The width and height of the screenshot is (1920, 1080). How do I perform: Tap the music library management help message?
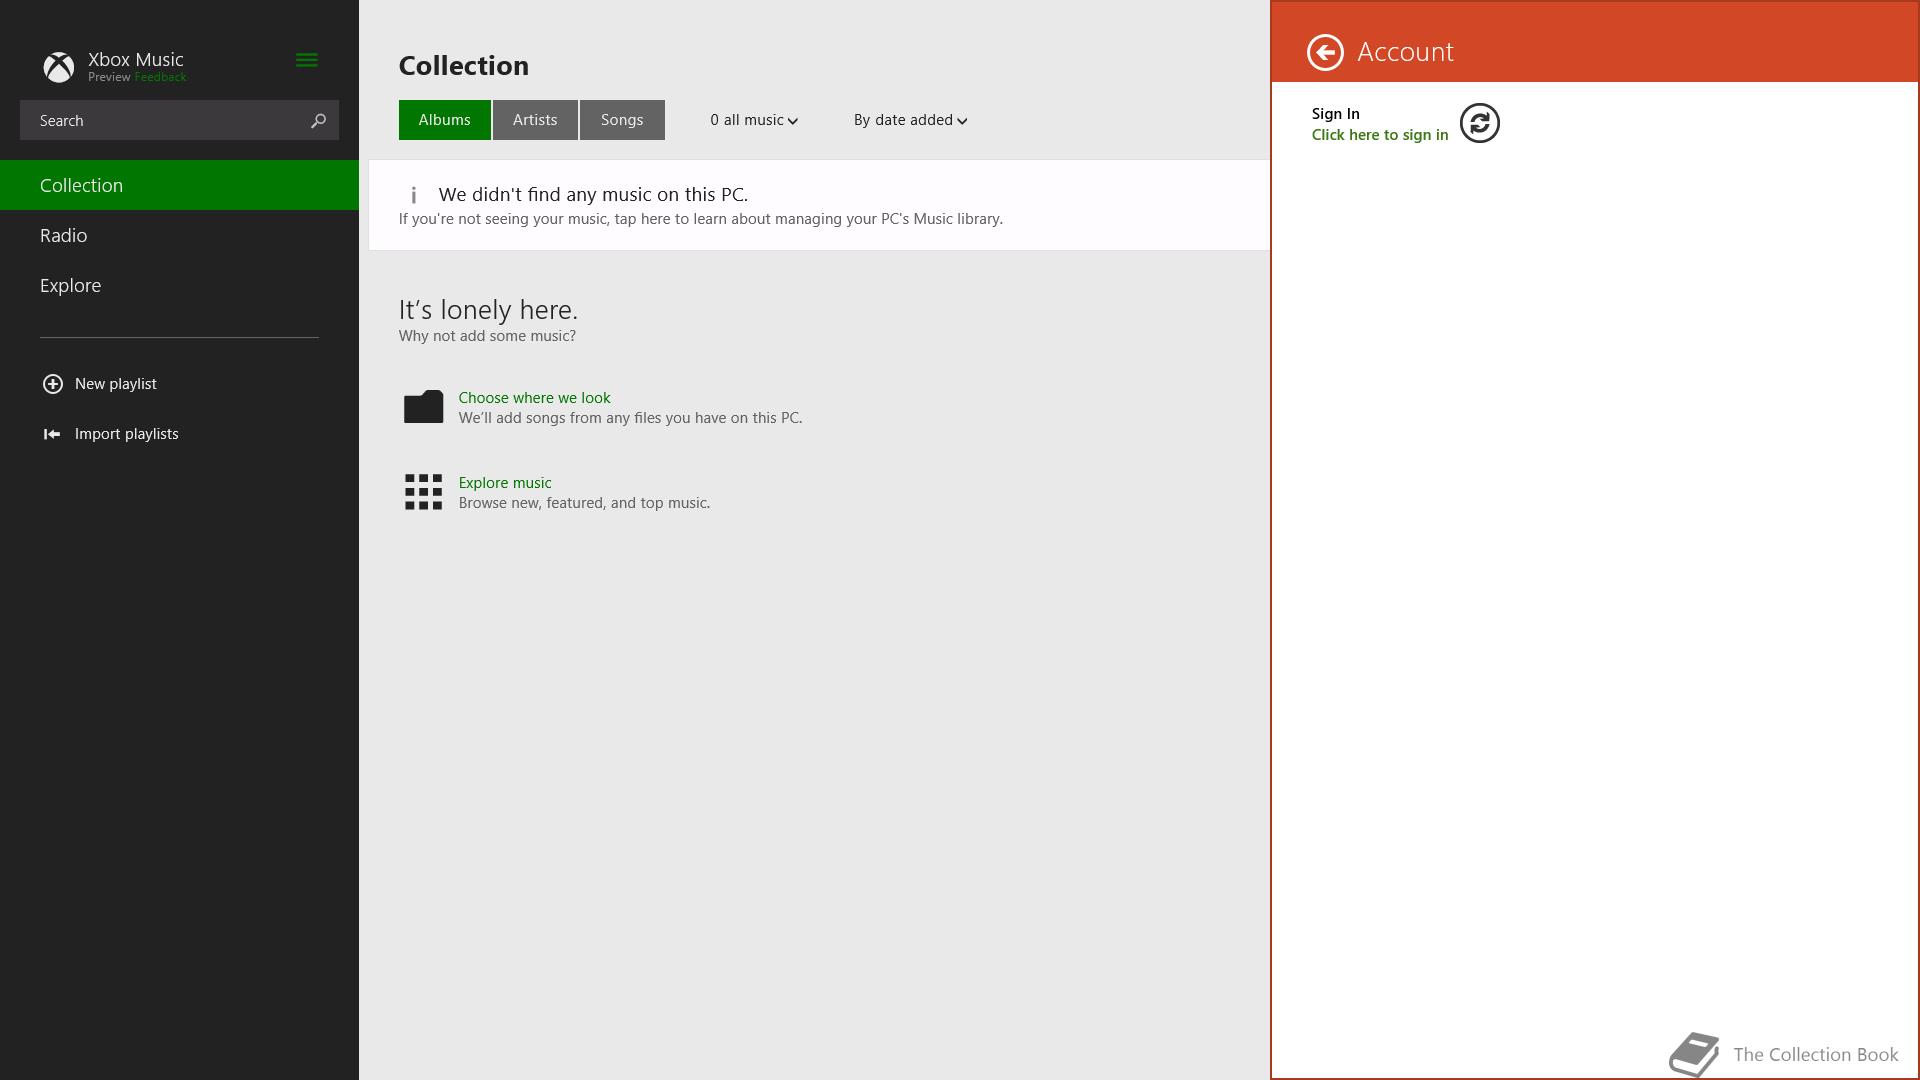701,219
